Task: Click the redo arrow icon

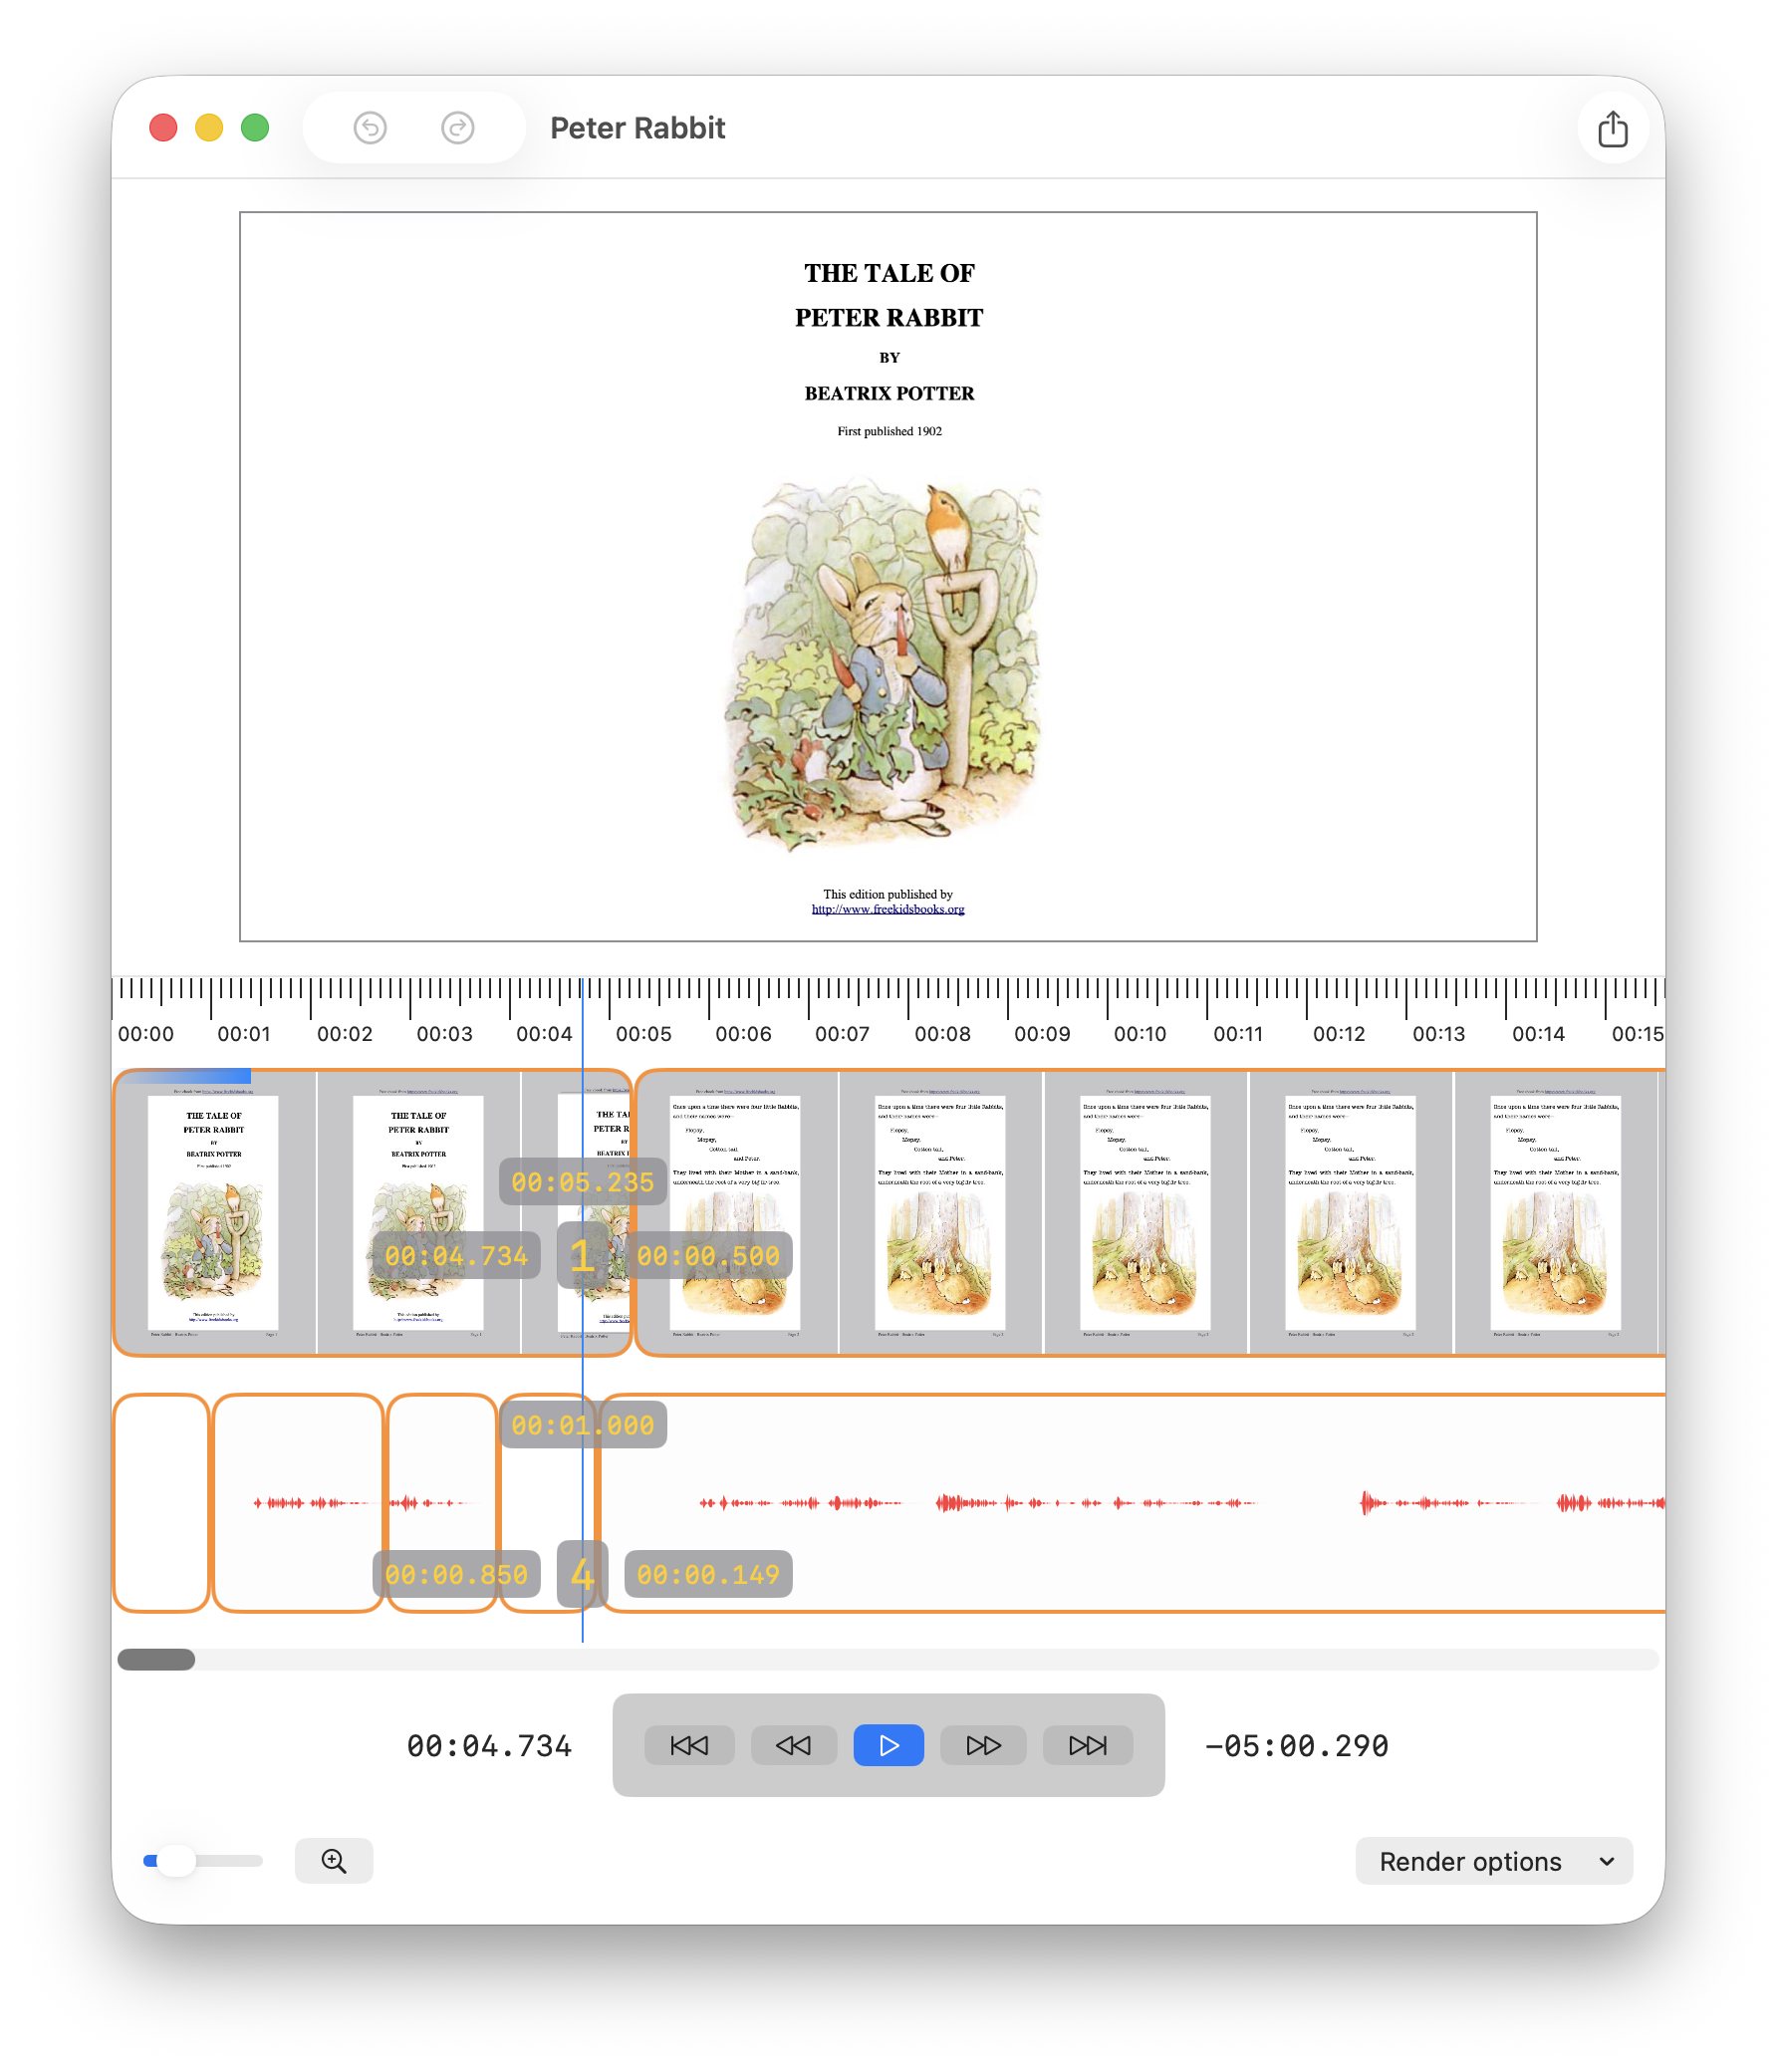Action: coord(458,128)
